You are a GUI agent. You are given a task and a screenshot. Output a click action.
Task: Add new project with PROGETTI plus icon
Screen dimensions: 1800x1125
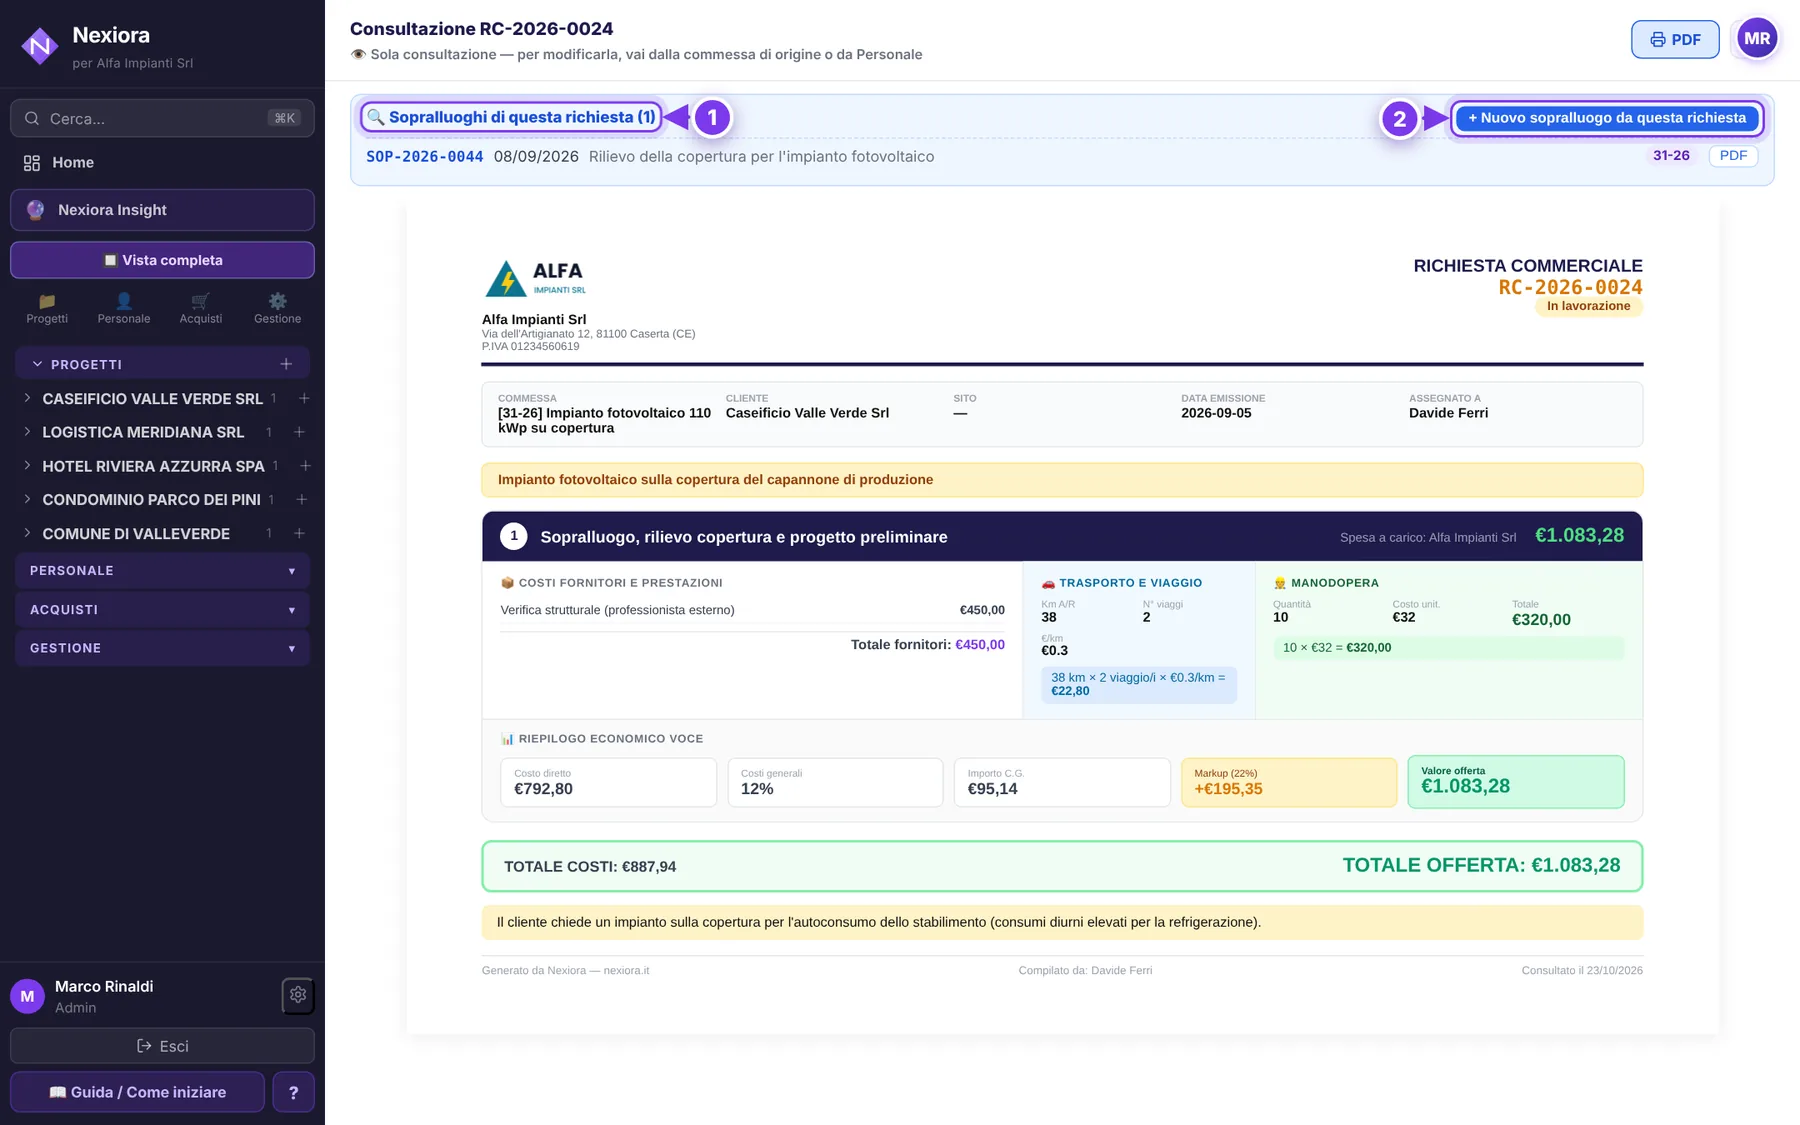click(286, 364)
